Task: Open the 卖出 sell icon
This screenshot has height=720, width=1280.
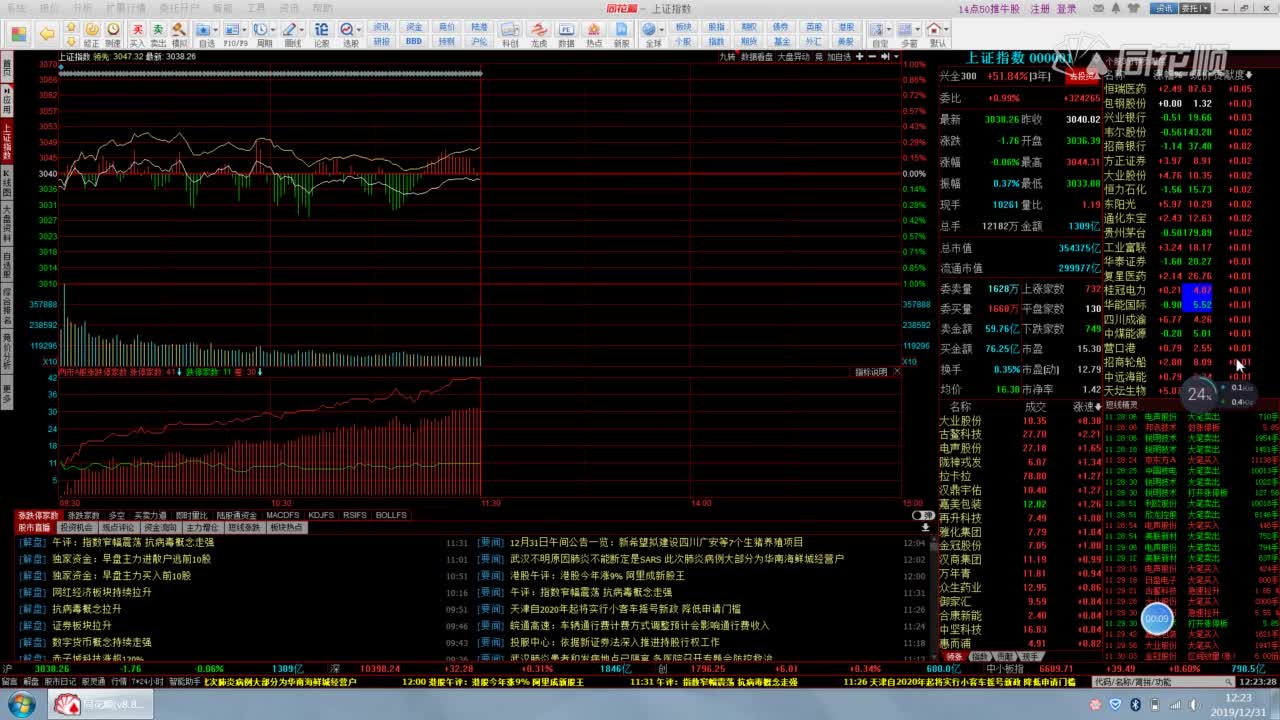Action: point(158,35)
